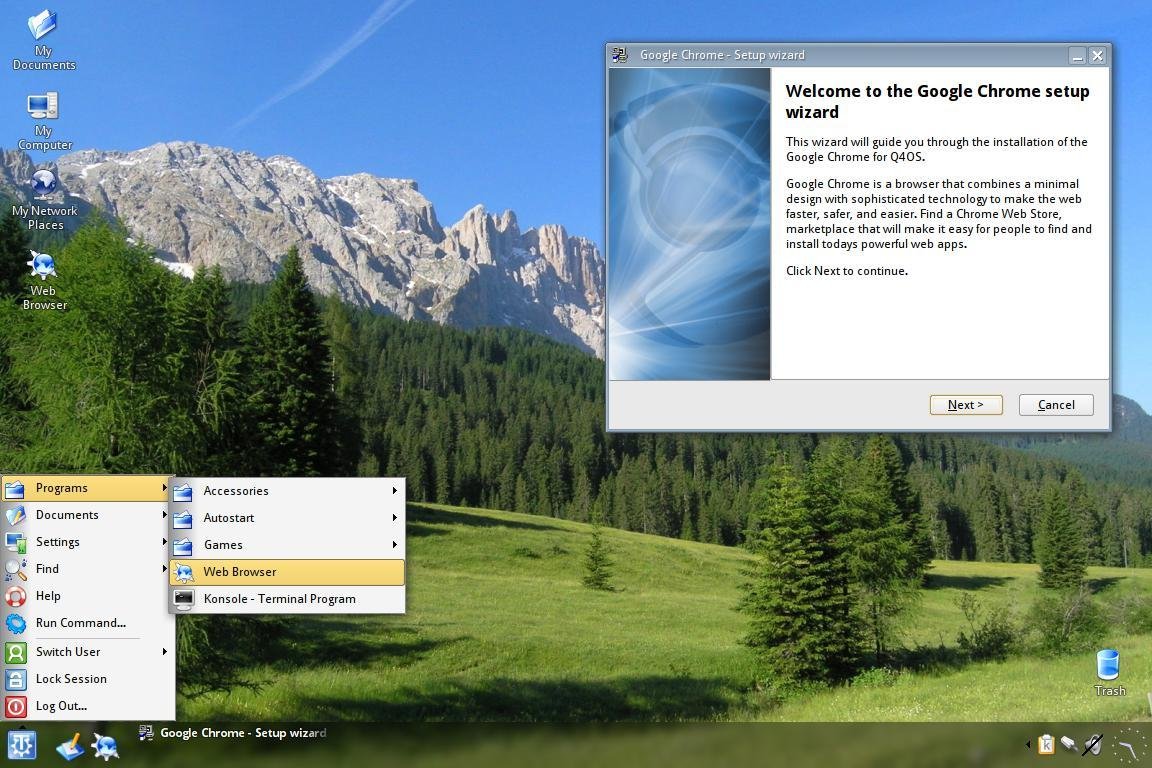This screenshot has height=768, width=1152.
Task: Click the Show Desktop icon in the panel
Action: pos(70,747)
